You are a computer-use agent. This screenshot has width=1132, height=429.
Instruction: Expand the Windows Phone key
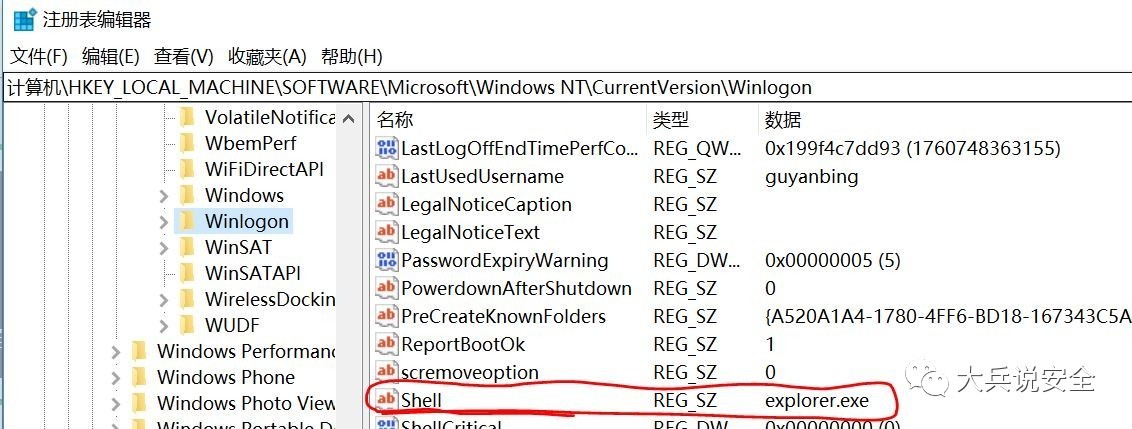[116, 378]
